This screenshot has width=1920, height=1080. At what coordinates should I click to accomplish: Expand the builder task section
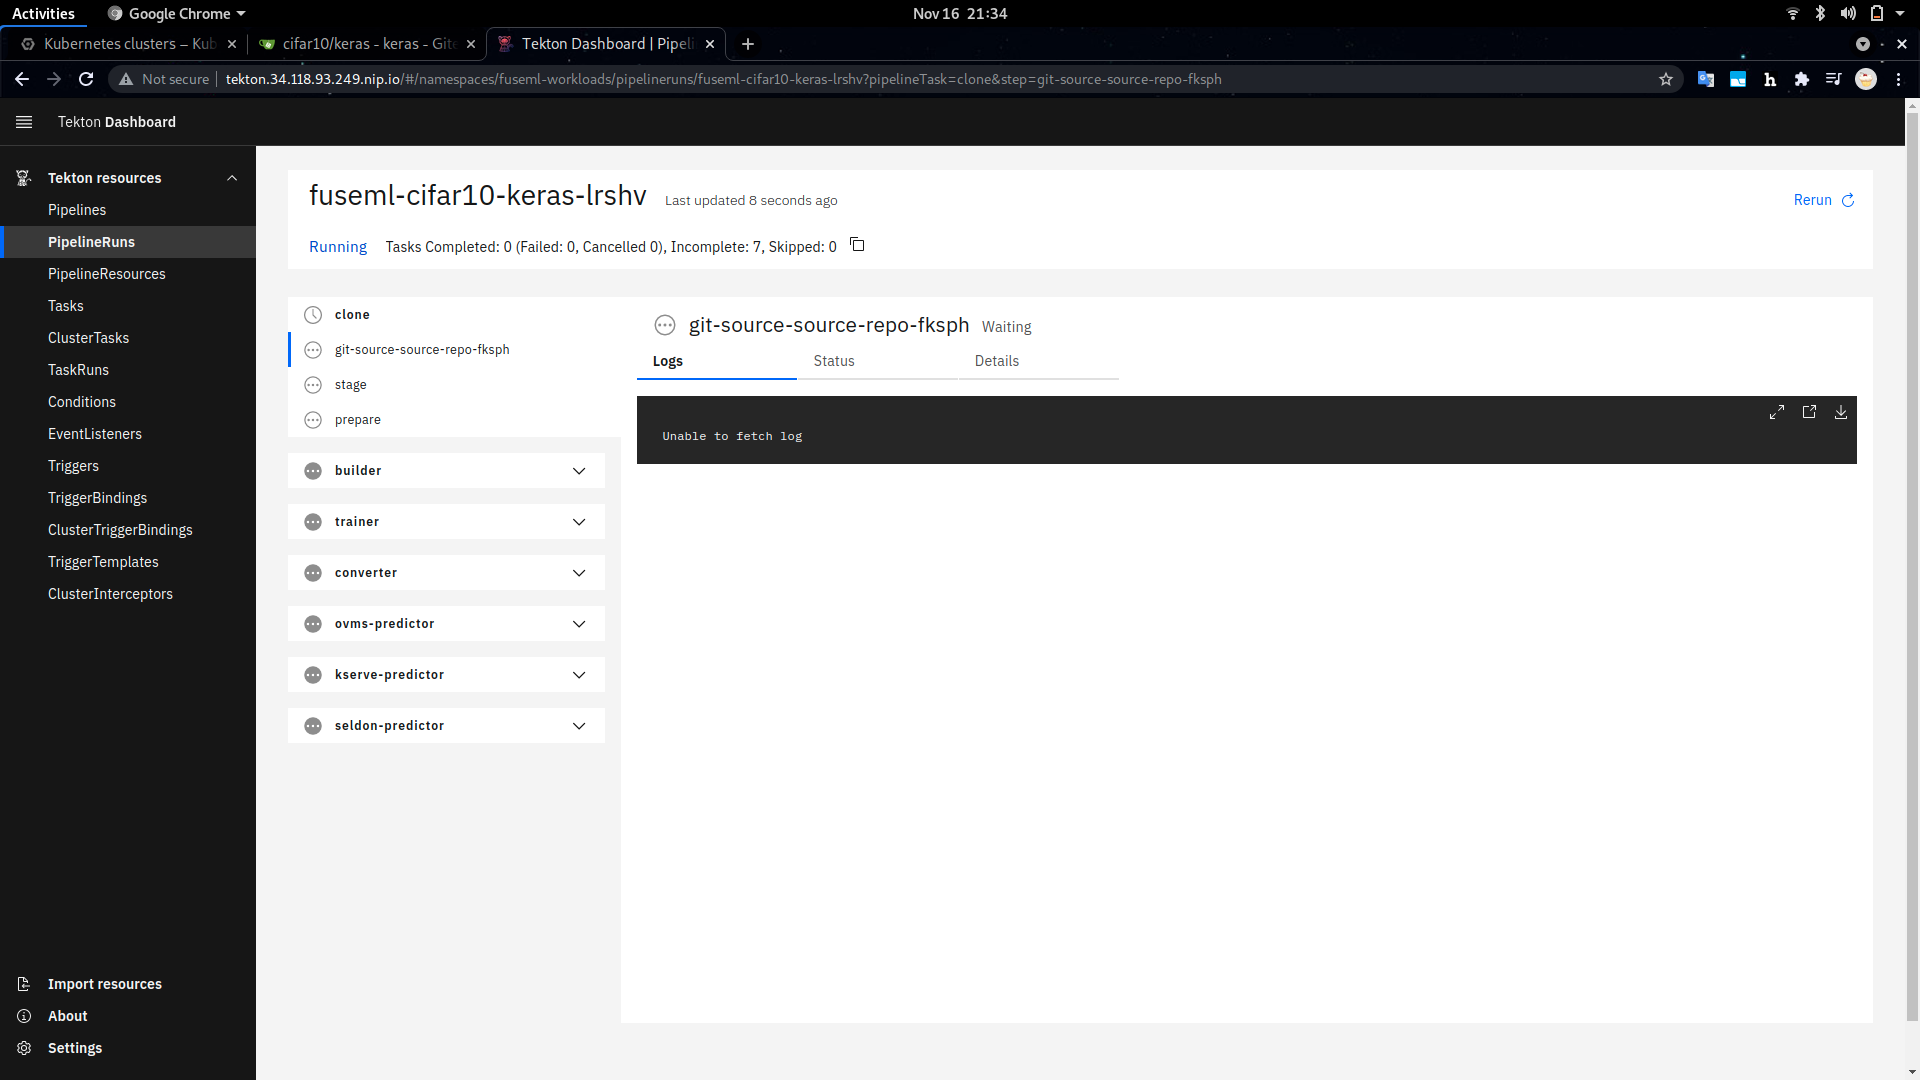(579, 470)
